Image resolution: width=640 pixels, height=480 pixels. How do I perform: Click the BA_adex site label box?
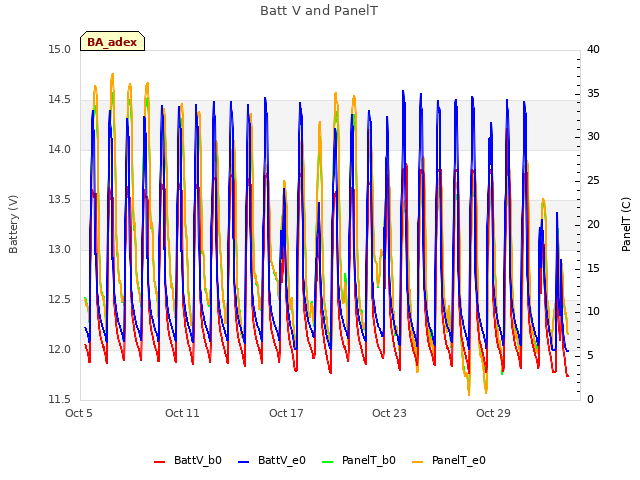point(112,41)
